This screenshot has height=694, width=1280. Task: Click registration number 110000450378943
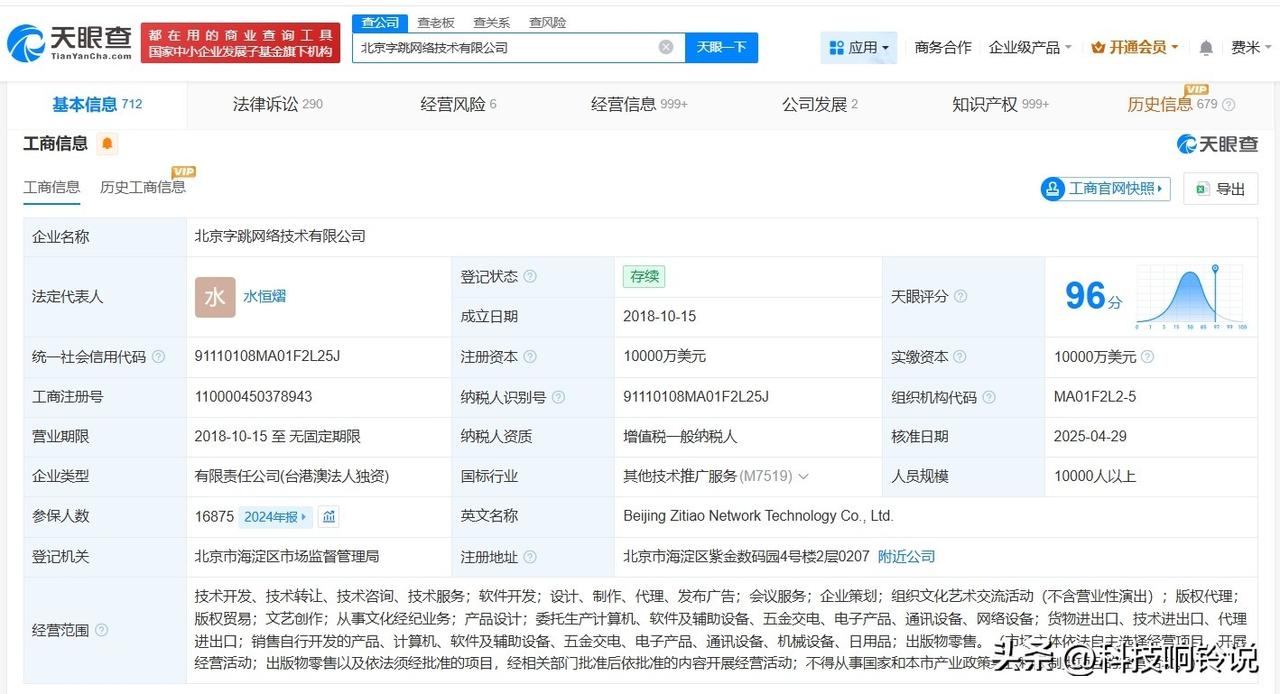coord(253,396)
